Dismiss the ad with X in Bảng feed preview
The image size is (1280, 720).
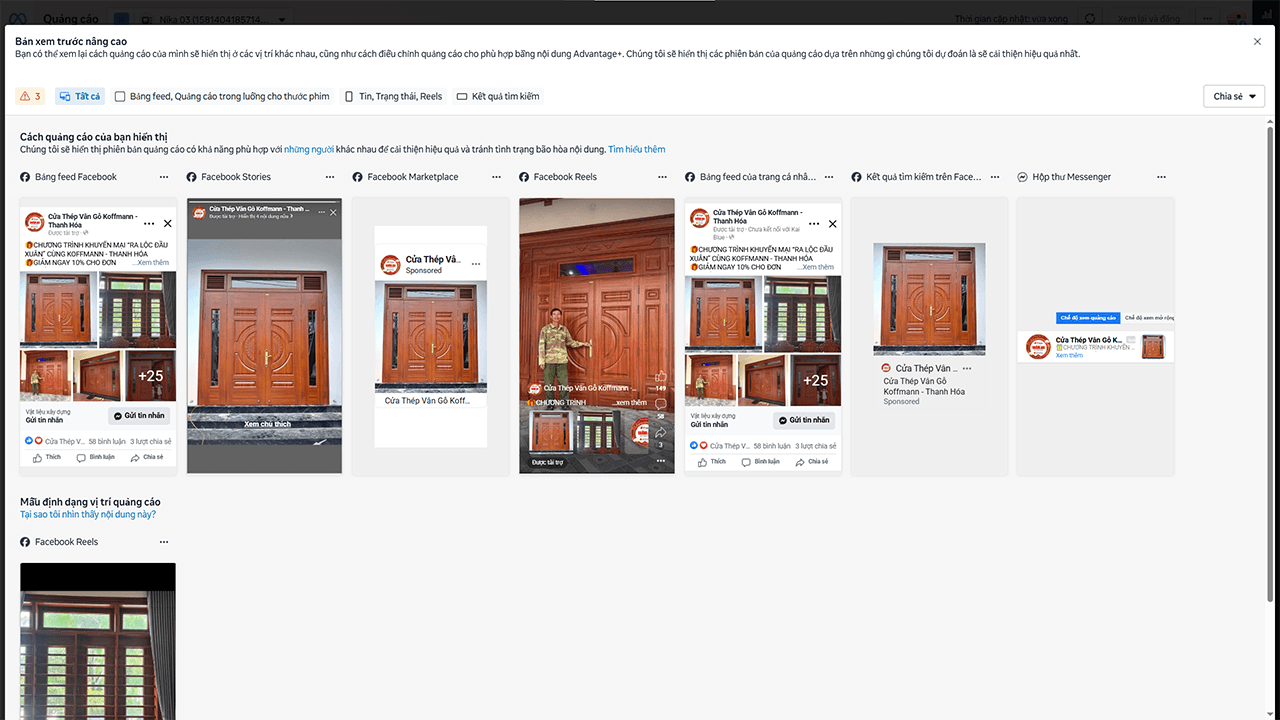pyautogui.click(x=167, y=223)
